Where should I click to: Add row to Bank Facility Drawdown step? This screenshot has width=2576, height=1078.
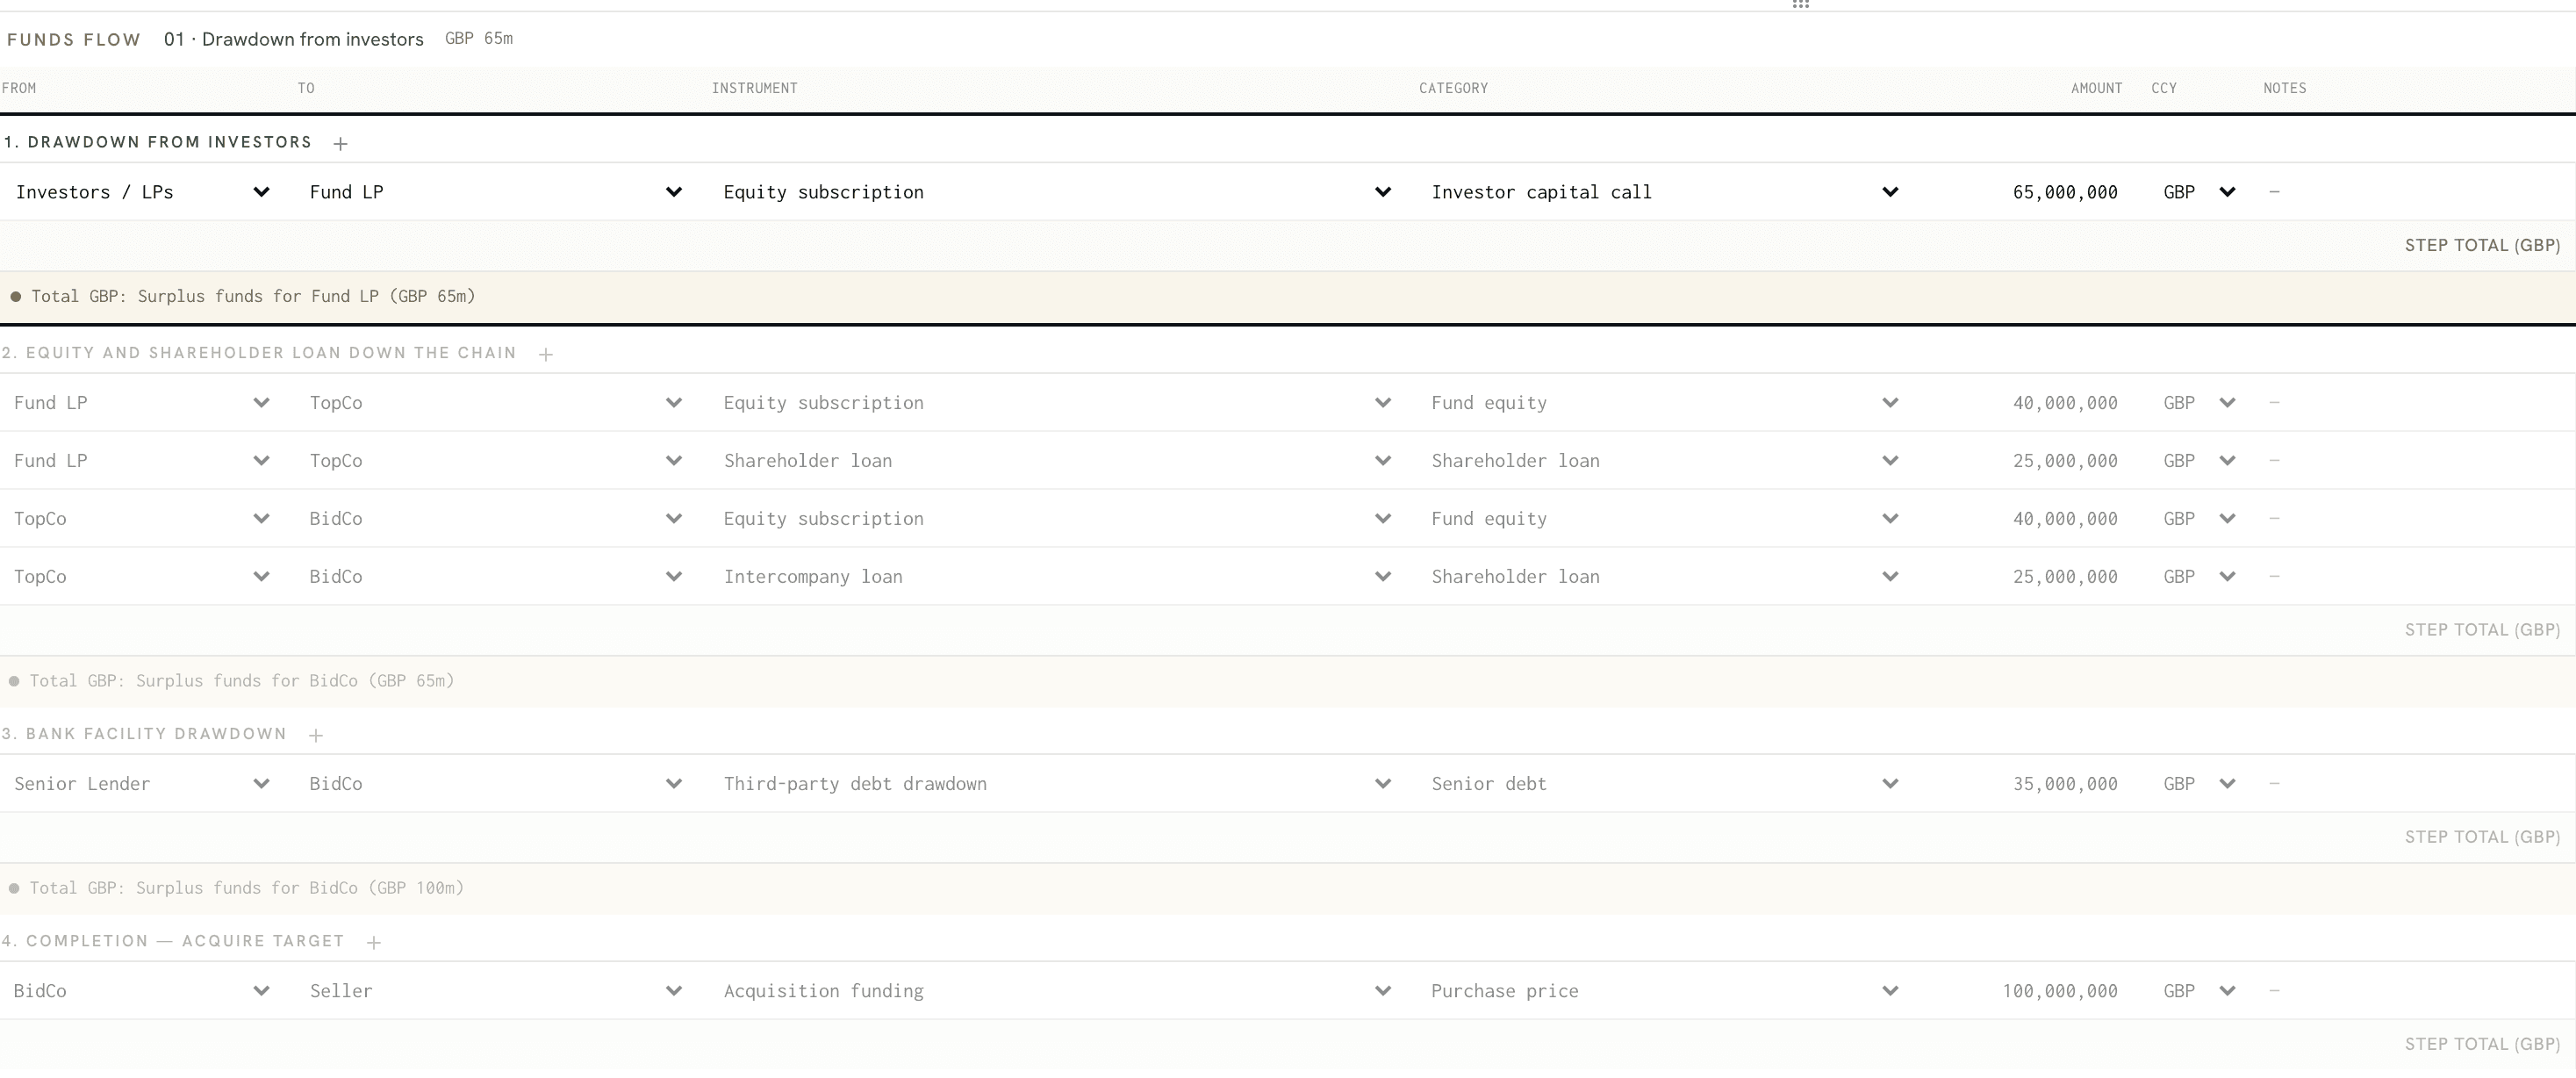[316, 735]
